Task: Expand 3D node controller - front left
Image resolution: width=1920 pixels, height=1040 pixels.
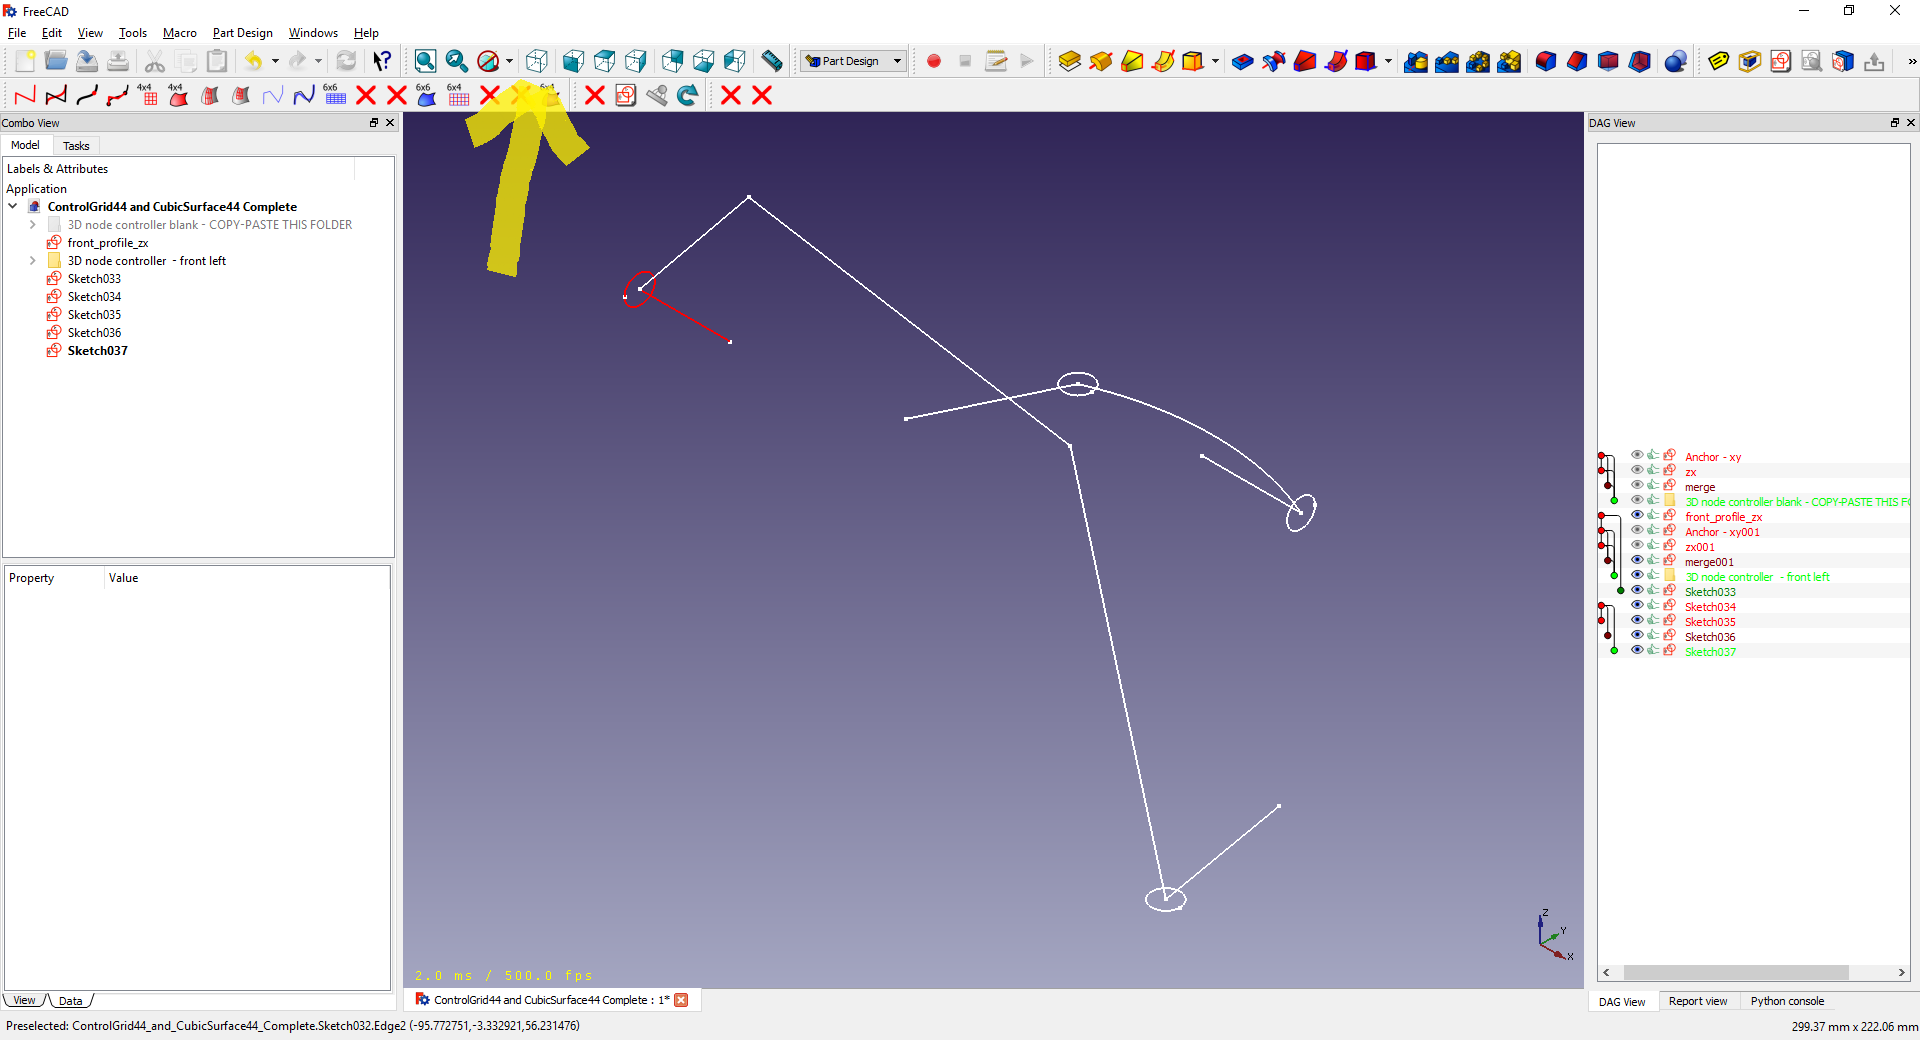Action: (32, 261)
